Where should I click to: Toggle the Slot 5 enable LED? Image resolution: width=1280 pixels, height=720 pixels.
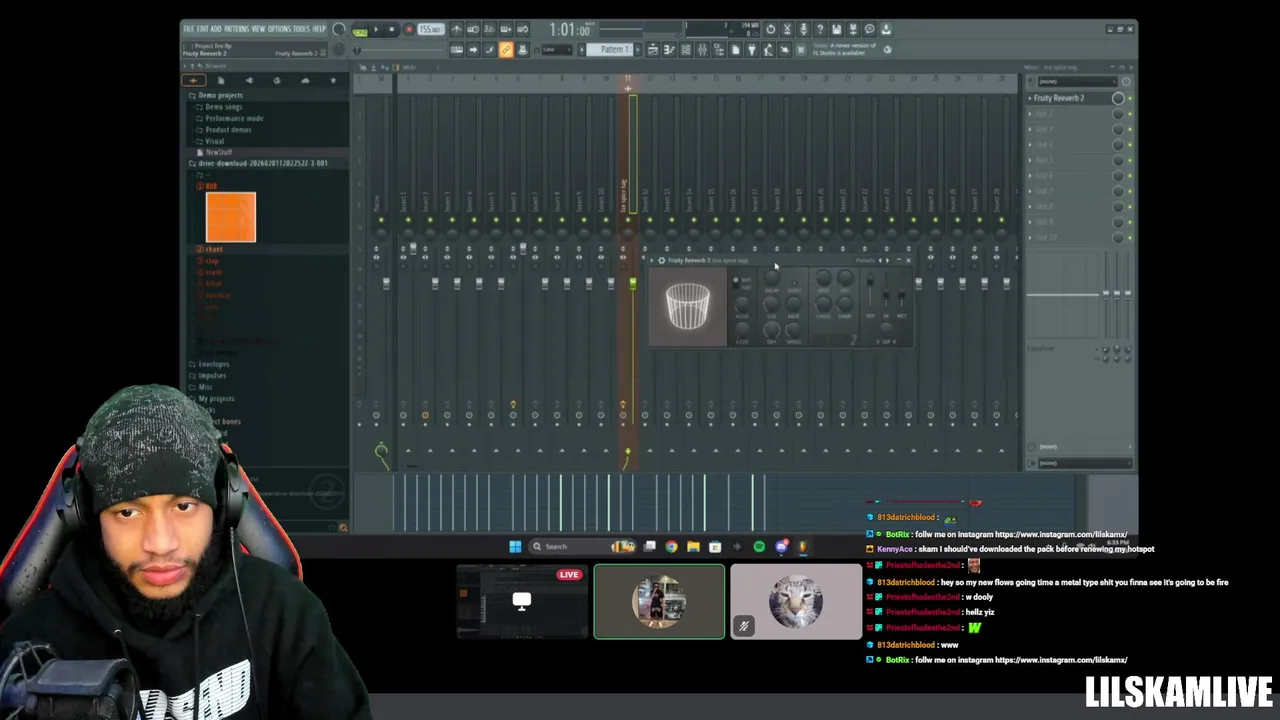[1130, 160]
